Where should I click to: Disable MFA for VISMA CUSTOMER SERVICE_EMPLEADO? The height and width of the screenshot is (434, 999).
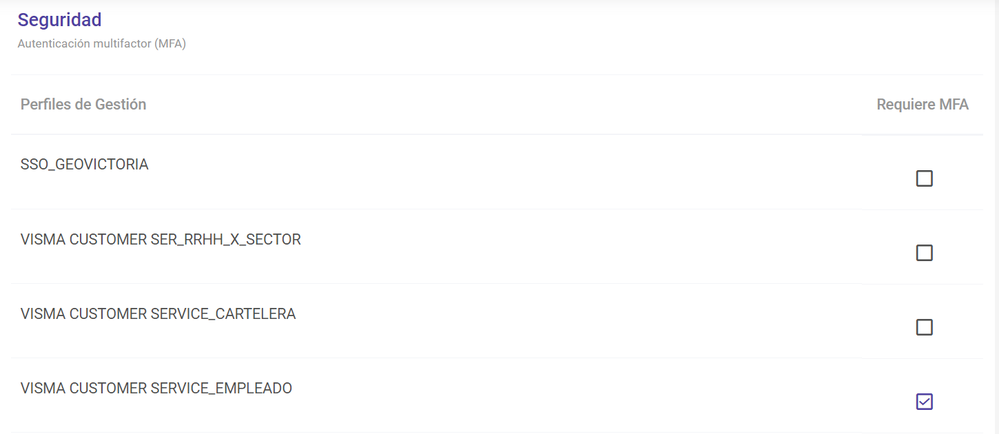924,401
